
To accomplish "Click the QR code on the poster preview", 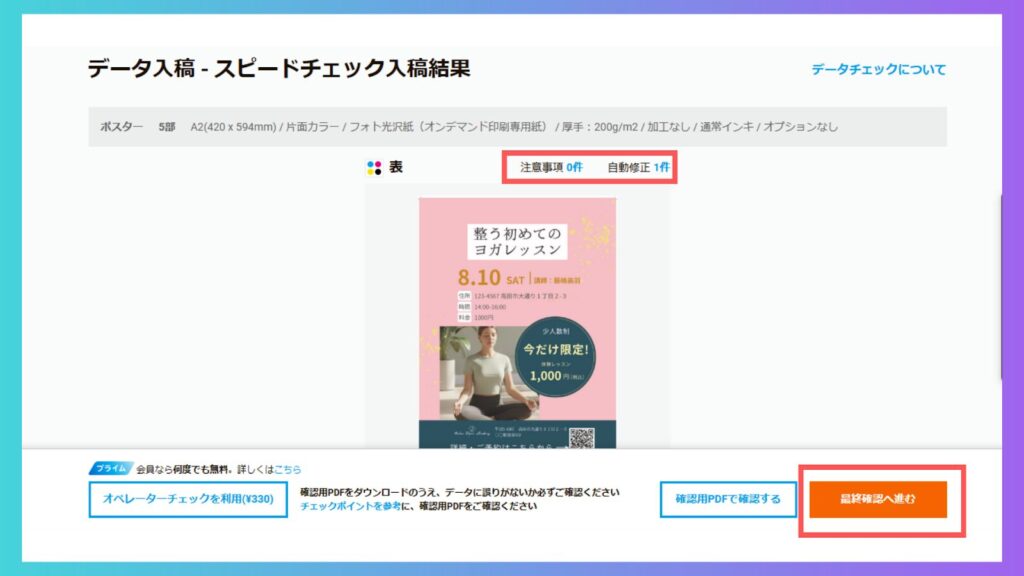I will tap(581, 438).
